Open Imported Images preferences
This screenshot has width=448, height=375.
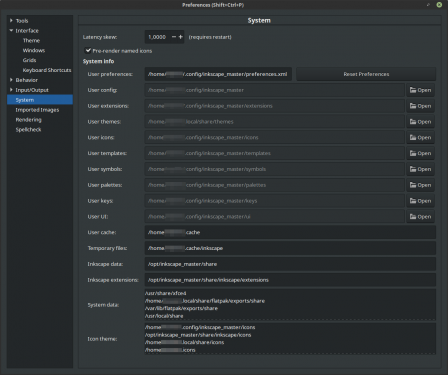tap(37, 110)
